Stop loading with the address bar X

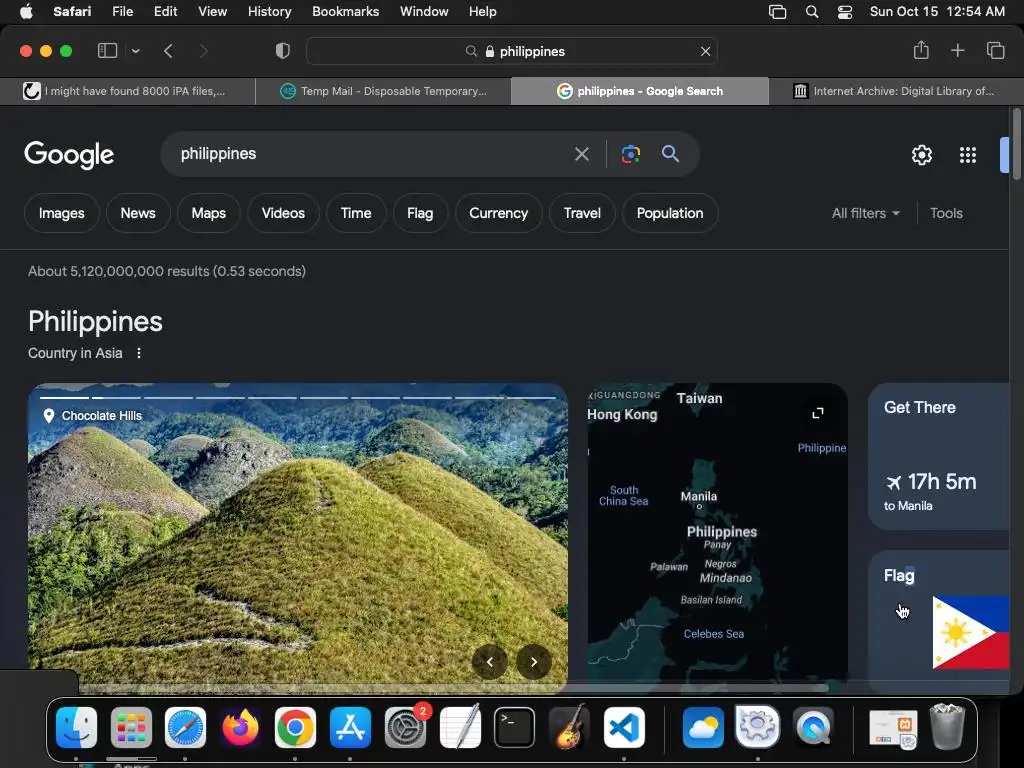coord(705,51)
